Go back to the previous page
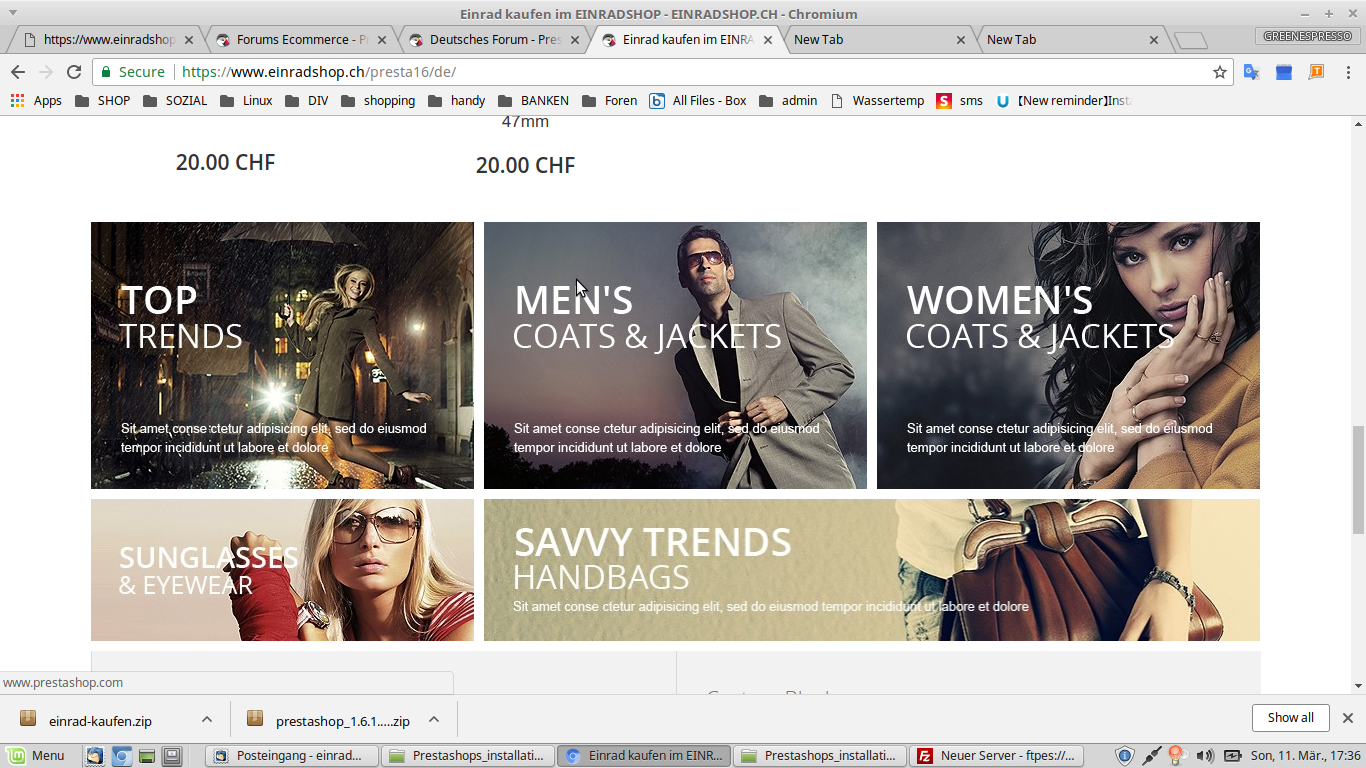The height and width of the screenshot is (768, 1366). [x=18, y=72]
